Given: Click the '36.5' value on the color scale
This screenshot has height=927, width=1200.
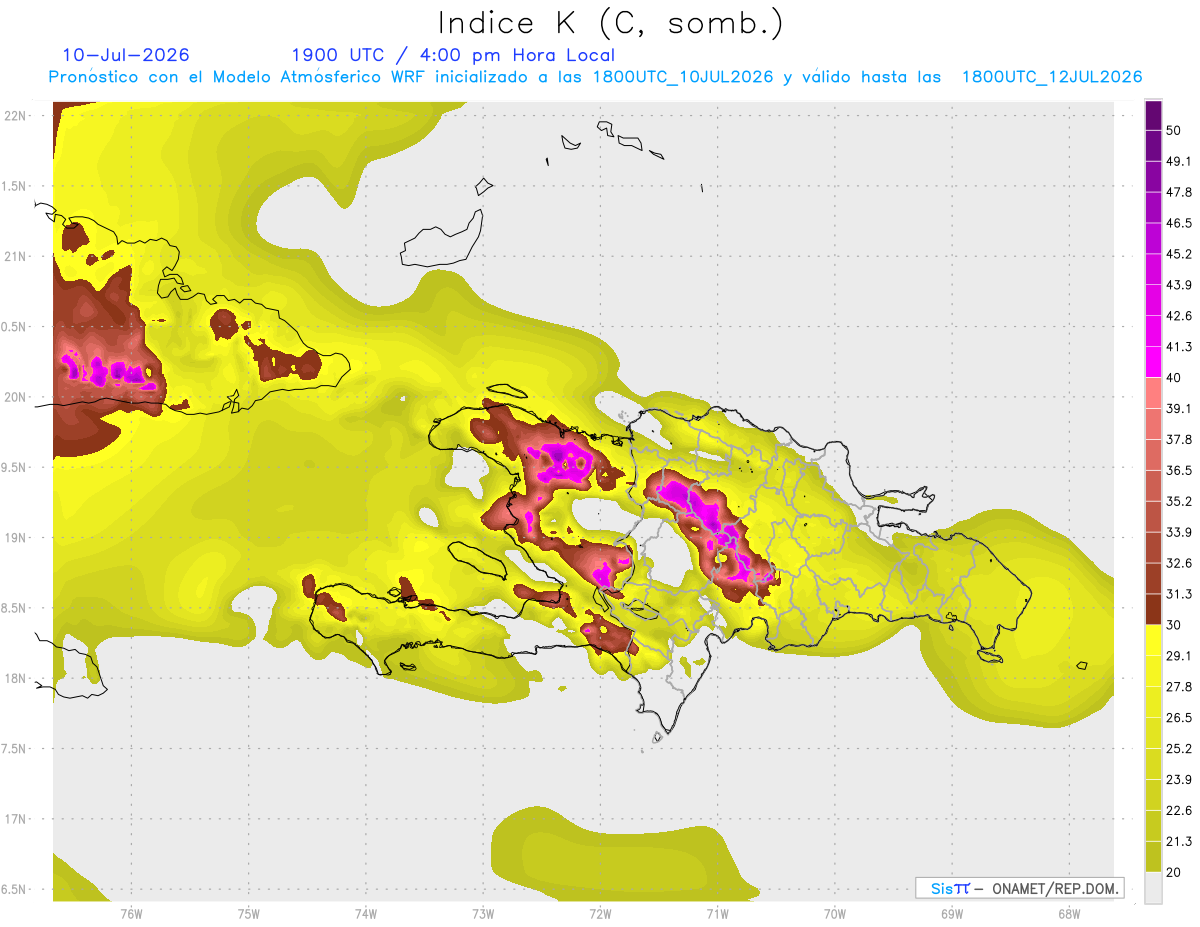Looking at the screenshot, I should (x=1179, y=470).
